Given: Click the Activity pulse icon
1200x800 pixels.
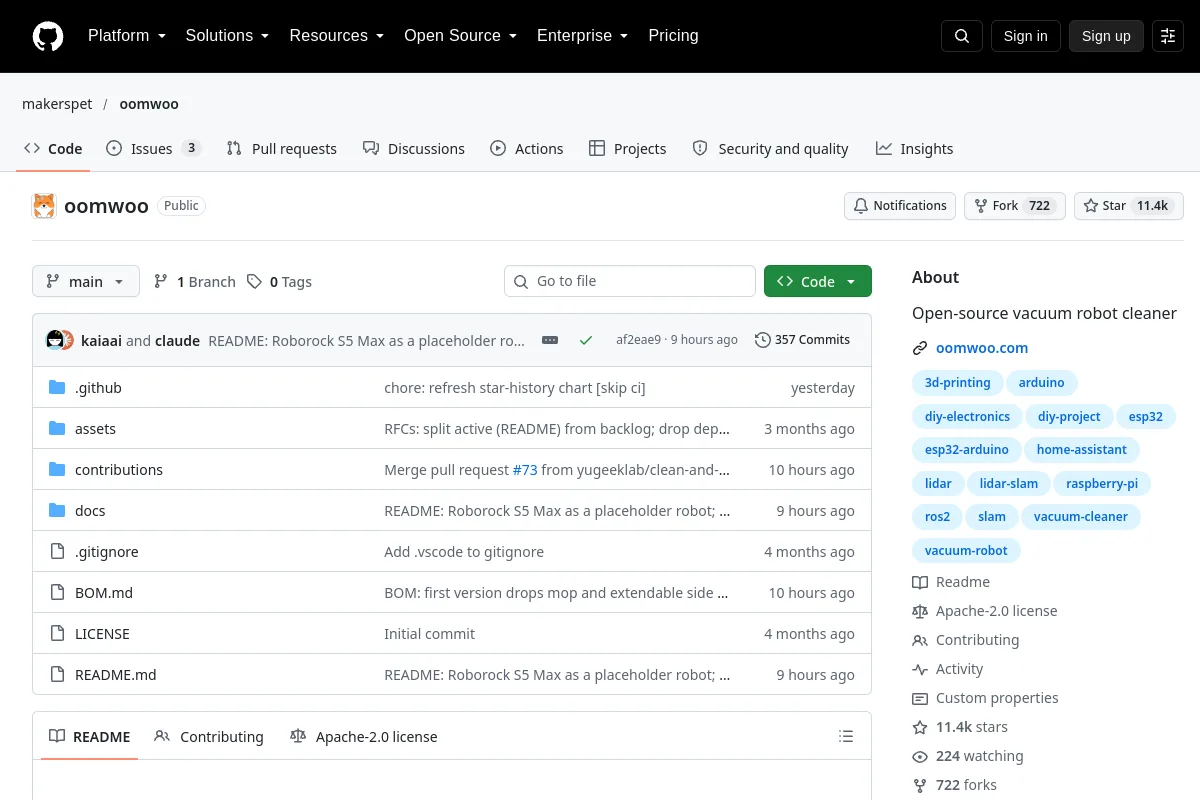Looking at the screenshot, I should (920, 669).
